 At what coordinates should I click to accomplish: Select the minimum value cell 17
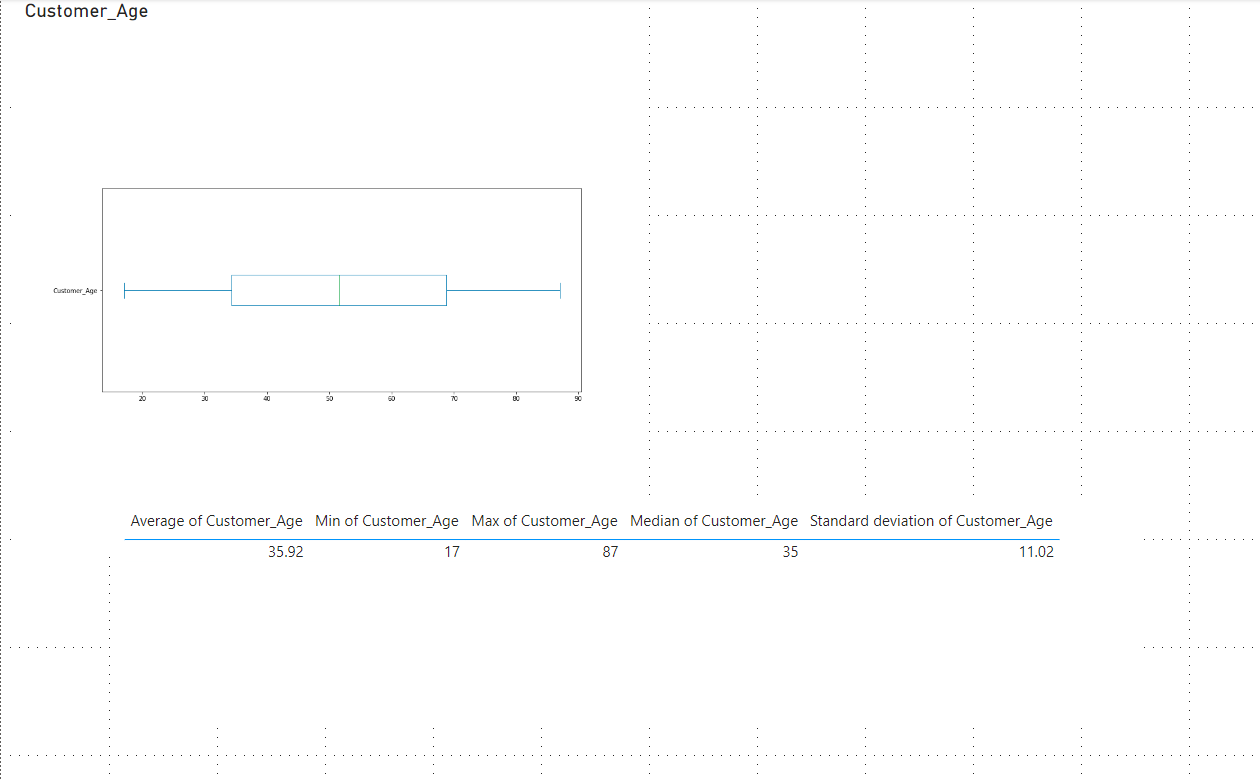pos(452,552)
